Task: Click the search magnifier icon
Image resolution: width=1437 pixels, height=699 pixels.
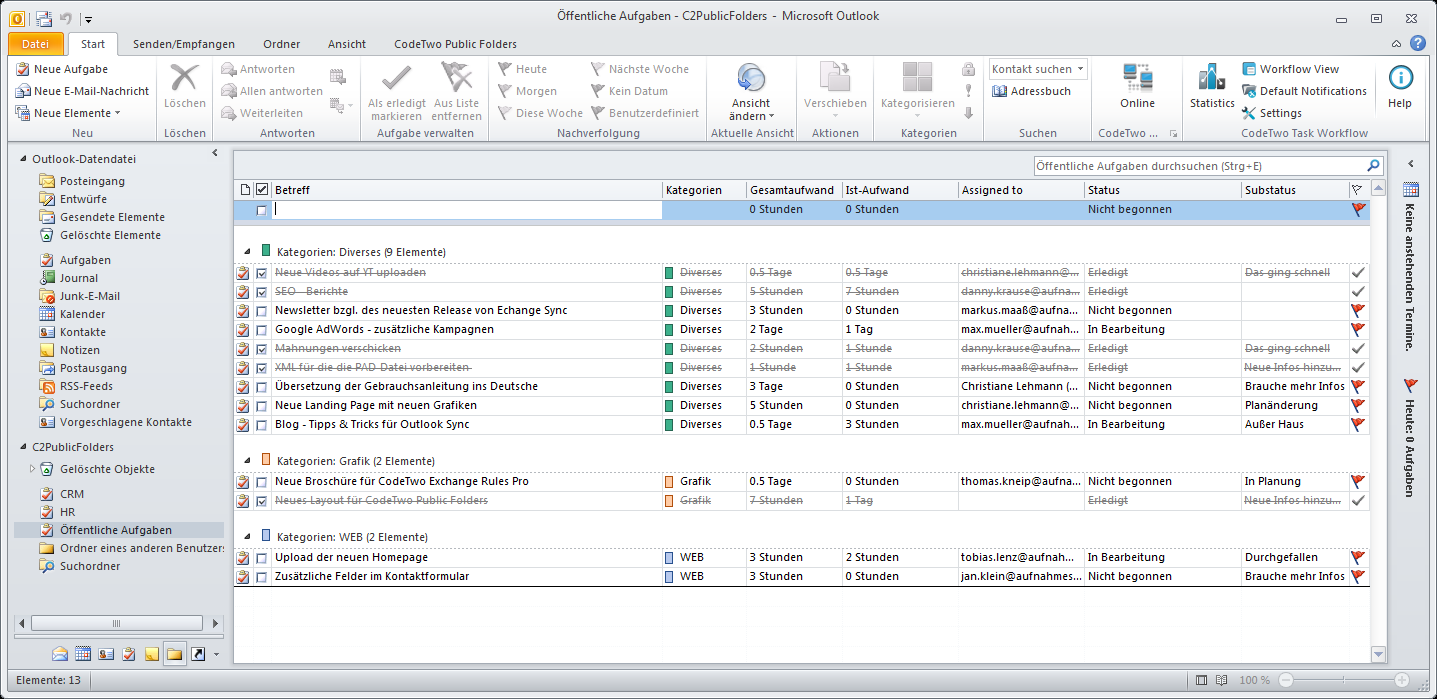Action: (1374, 166)
